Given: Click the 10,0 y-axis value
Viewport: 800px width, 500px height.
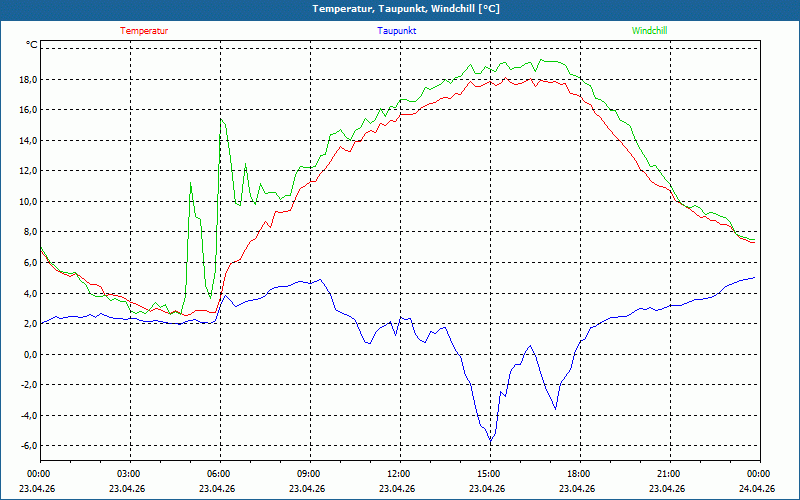Looking at the screenshot, I should coord(29,202).
